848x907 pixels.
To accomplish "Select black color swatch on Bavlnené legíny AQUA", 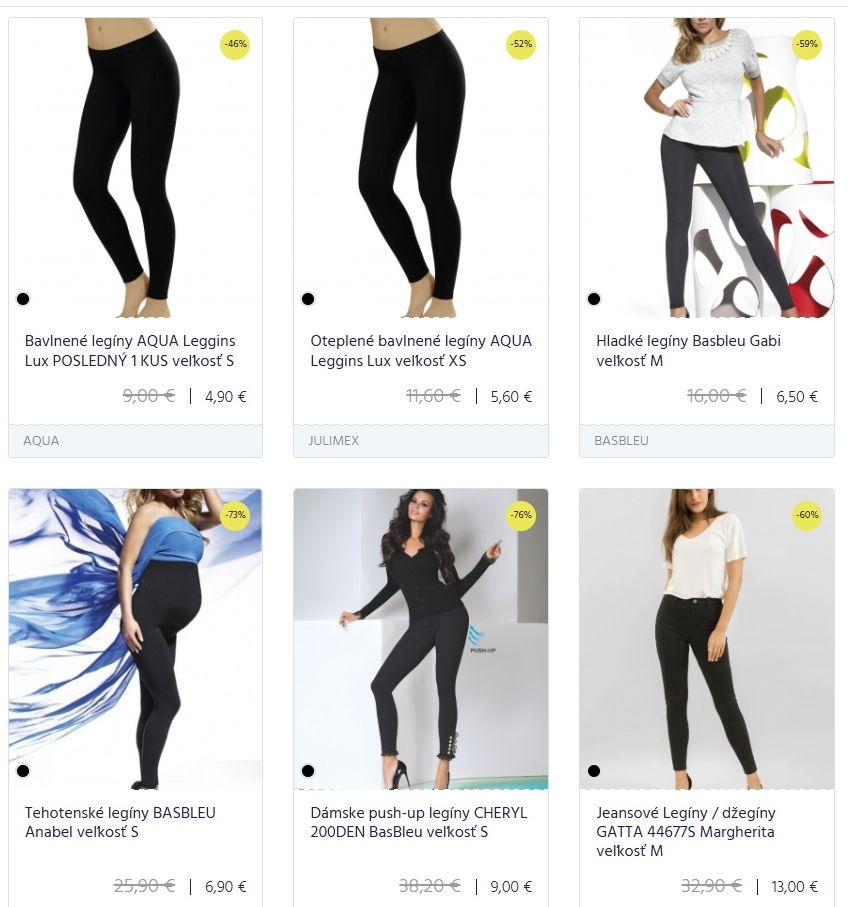I will 23,299.
